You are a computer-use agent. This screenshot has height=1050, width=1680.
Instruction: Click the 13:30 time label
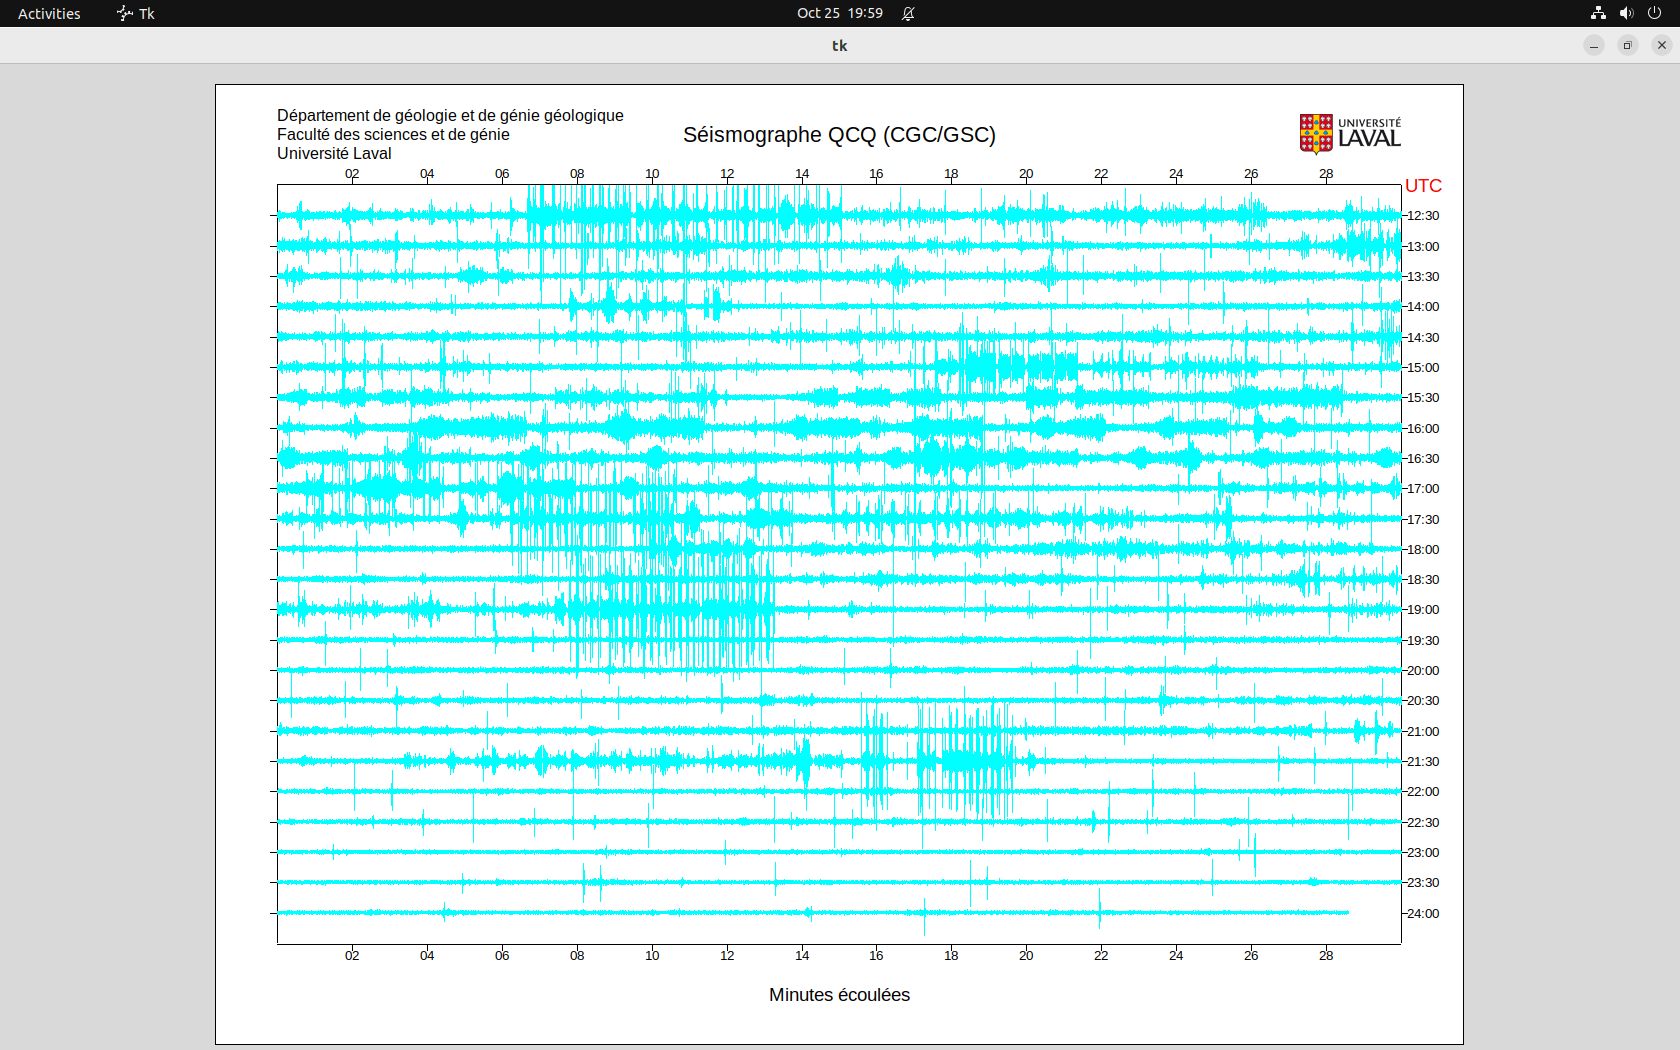pos(1423,277)
